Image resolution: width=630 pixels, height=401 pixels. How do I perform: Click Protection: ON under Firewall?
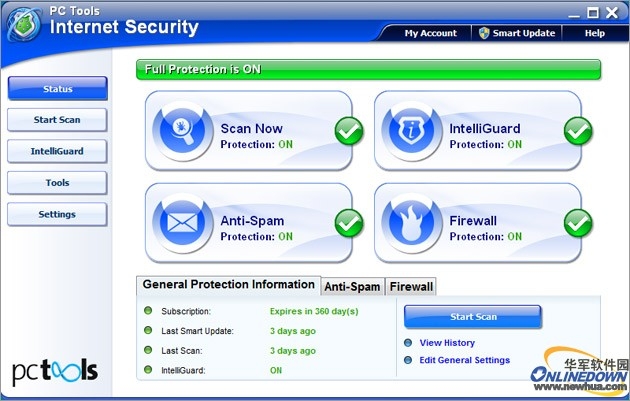click(x=485, y=236)
